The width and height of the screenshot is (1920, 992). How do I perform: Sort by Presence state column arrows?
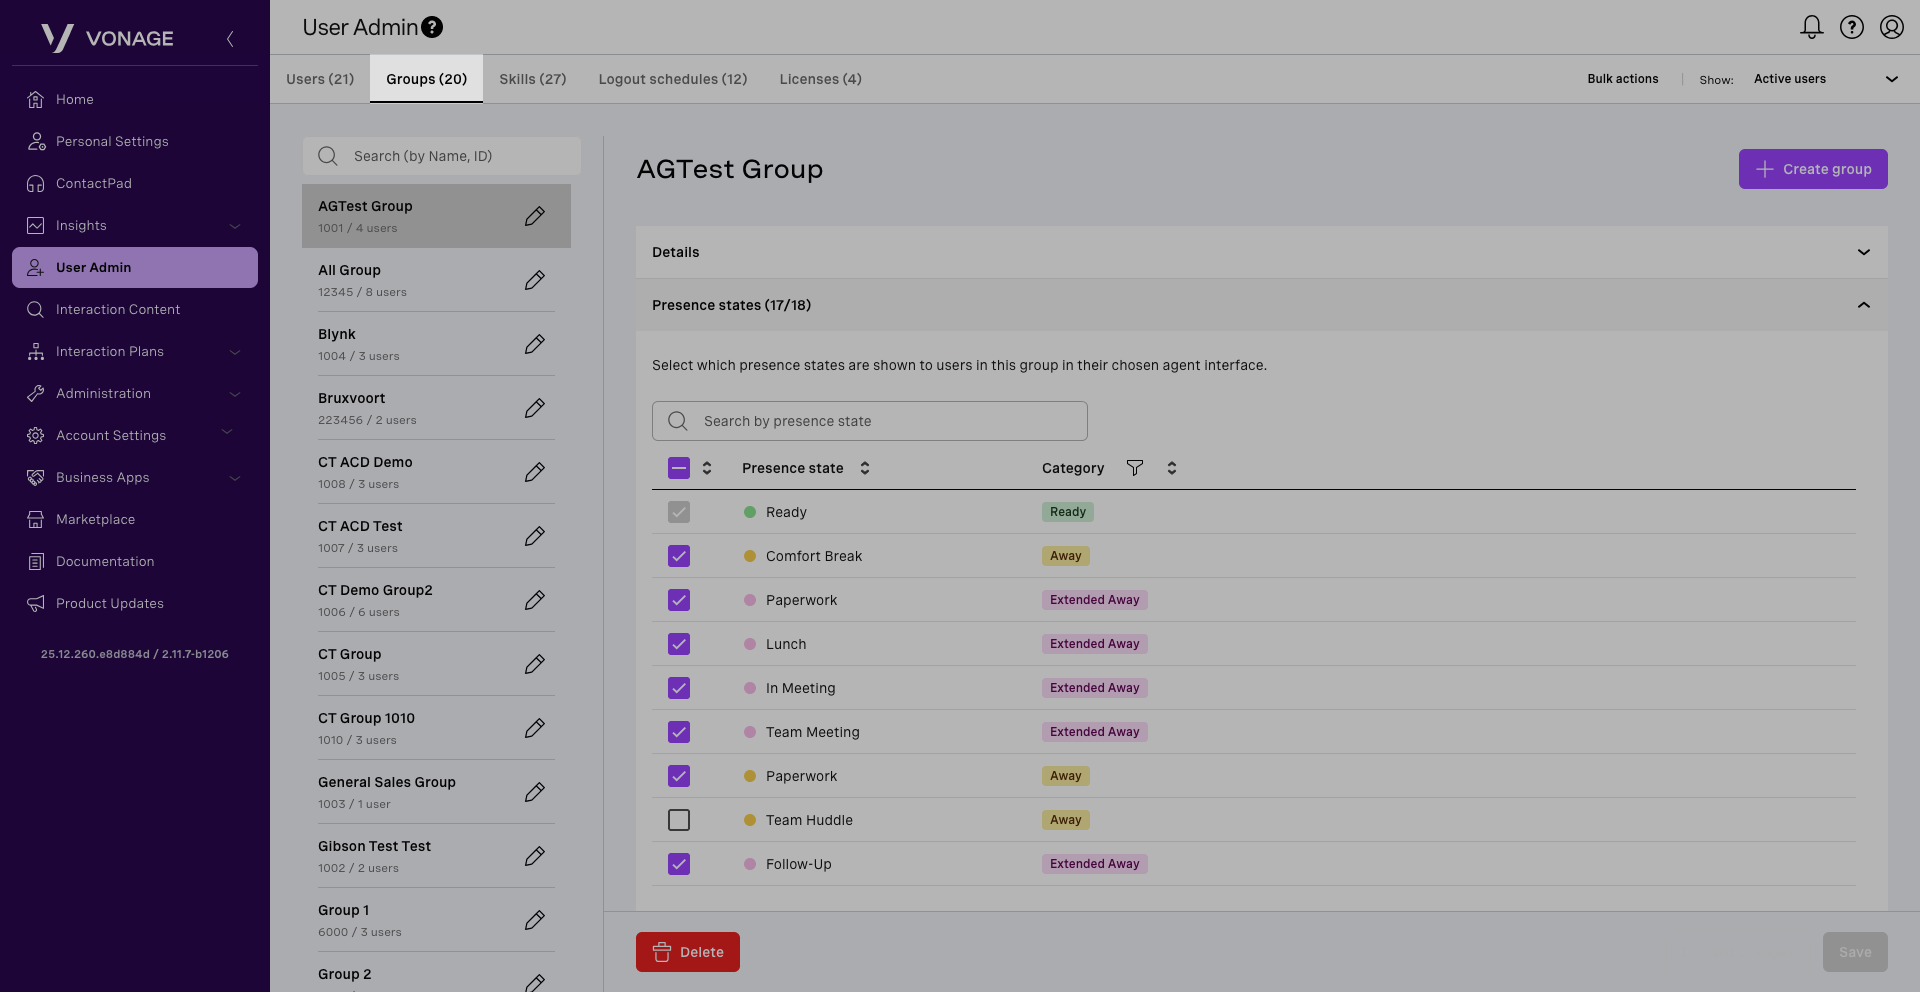[x=865, y=468]
